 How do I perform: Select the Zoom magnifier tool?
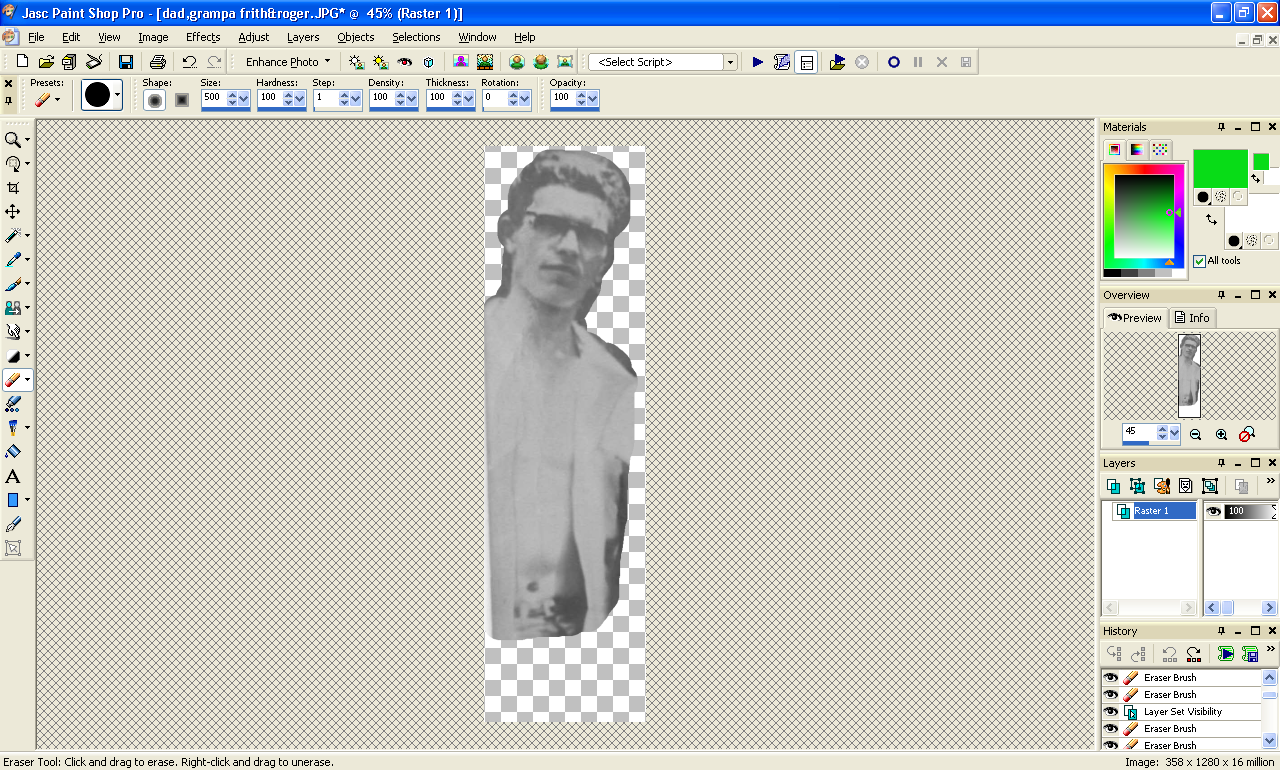13,140
